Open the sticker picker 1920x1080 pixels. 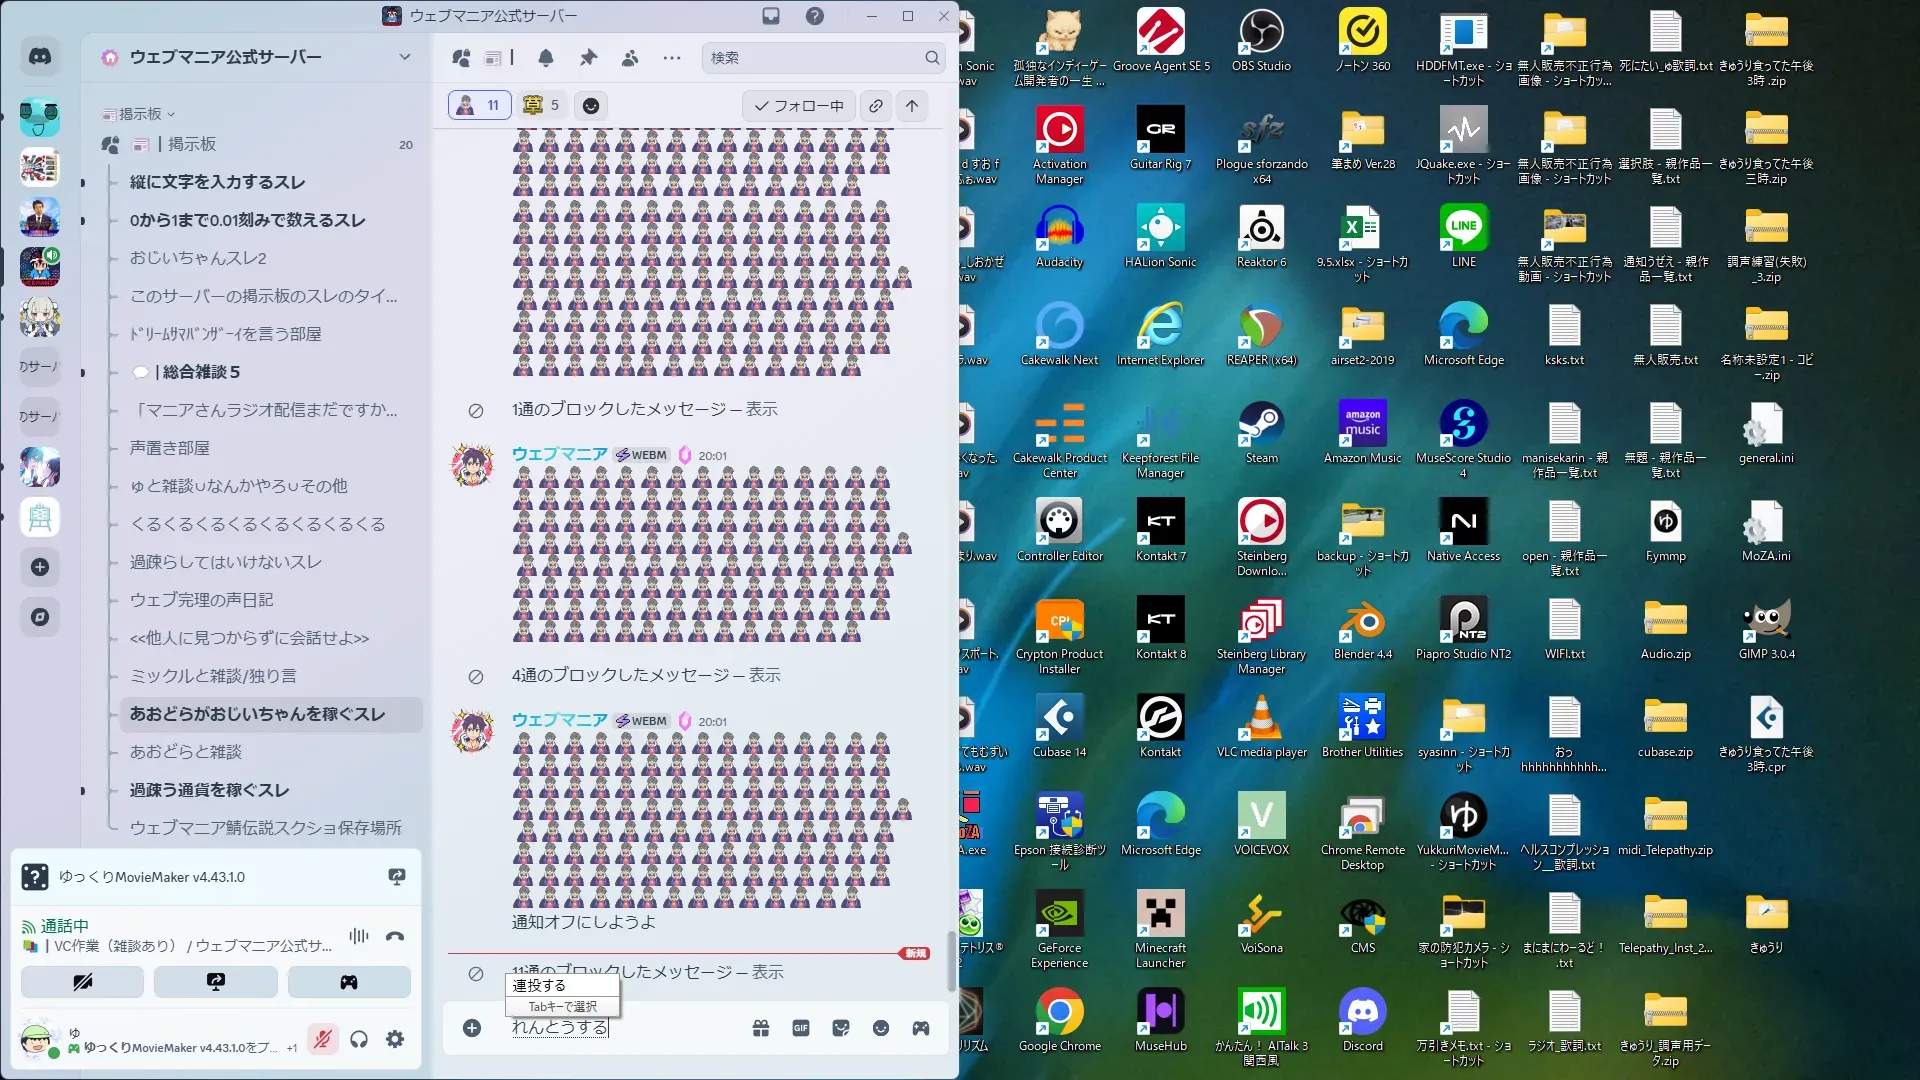tap(841, 1028)
